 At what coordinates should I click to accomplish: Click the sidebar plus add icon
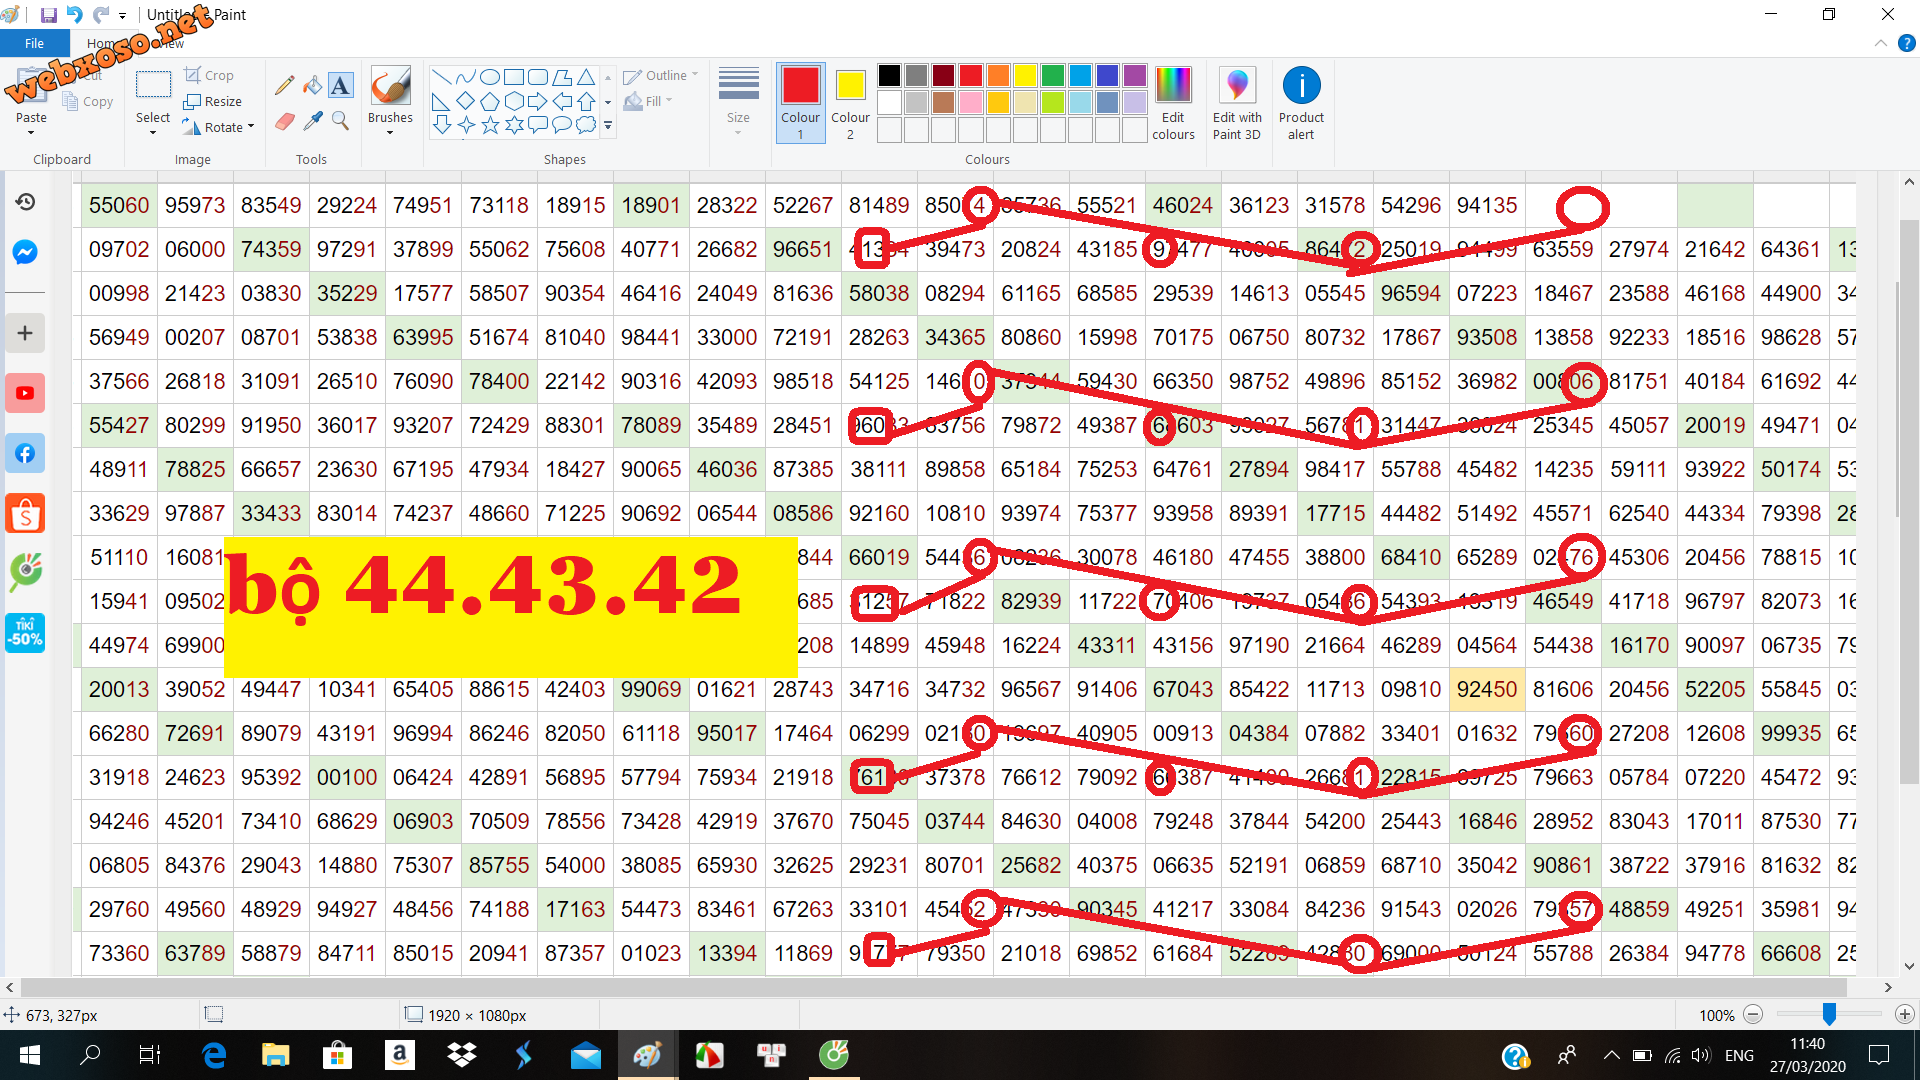pyautogui.click(x=25, y=333)
